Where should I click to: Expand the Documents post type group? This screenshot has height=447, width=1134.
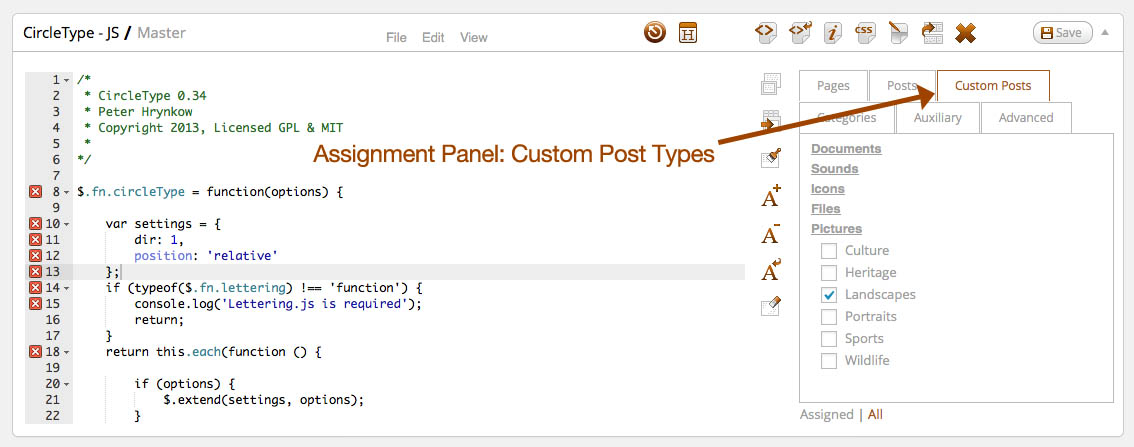tap(846, 149)
